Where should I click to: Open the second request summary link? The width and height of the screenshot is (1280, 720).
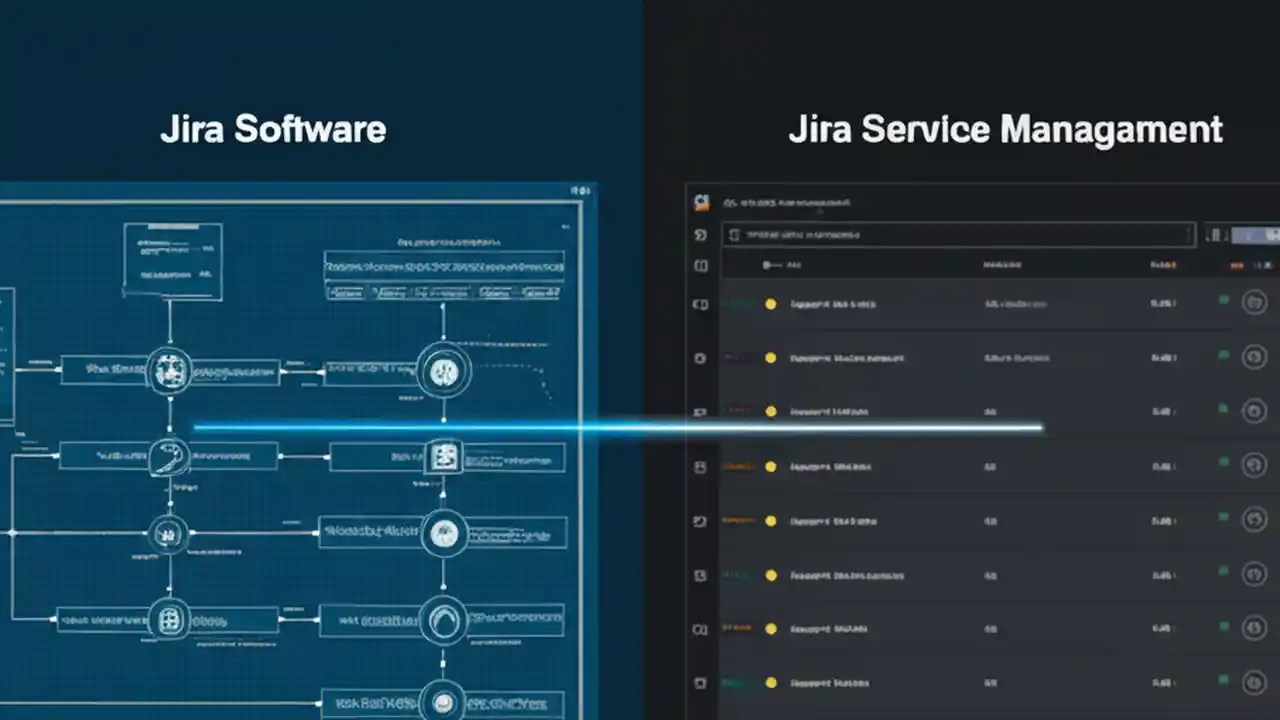[845, 357]
